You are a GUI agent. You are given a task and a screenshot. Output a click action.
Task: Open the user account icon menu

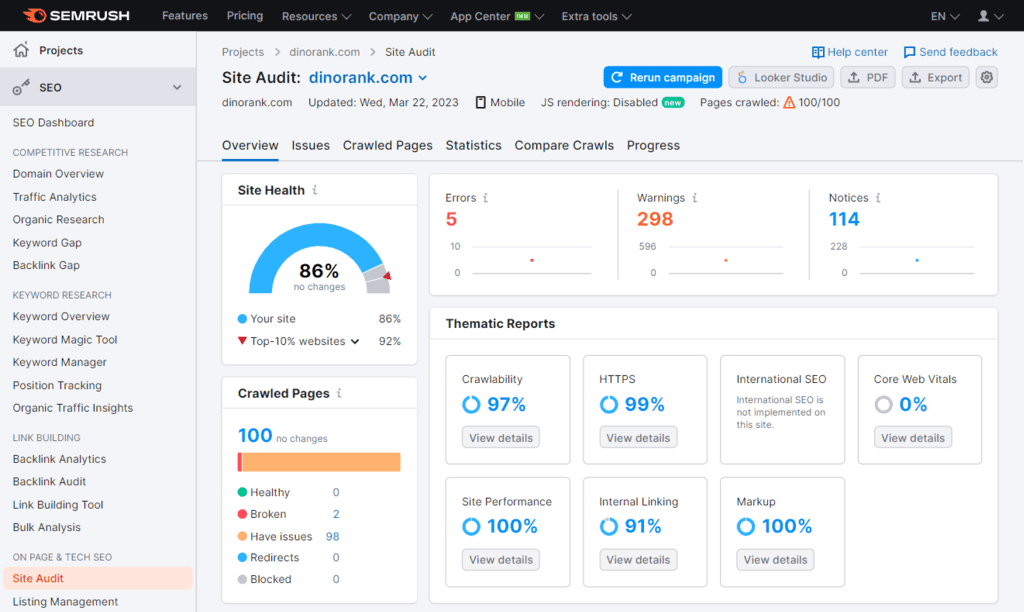click(x=990, y=16)
